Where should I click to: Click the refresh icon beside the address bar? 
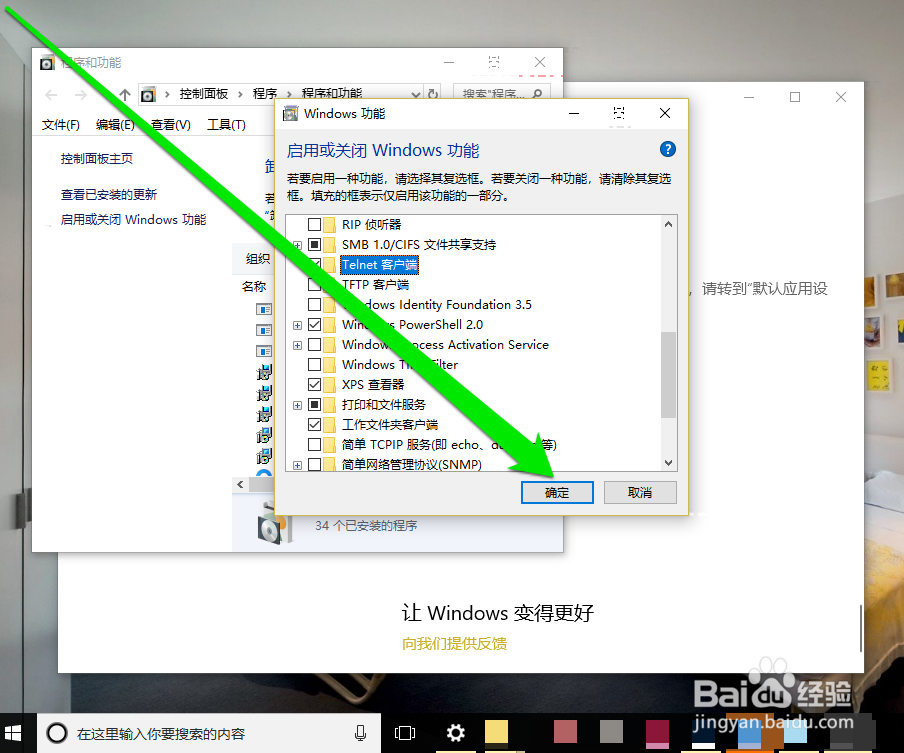click(434, 93)
